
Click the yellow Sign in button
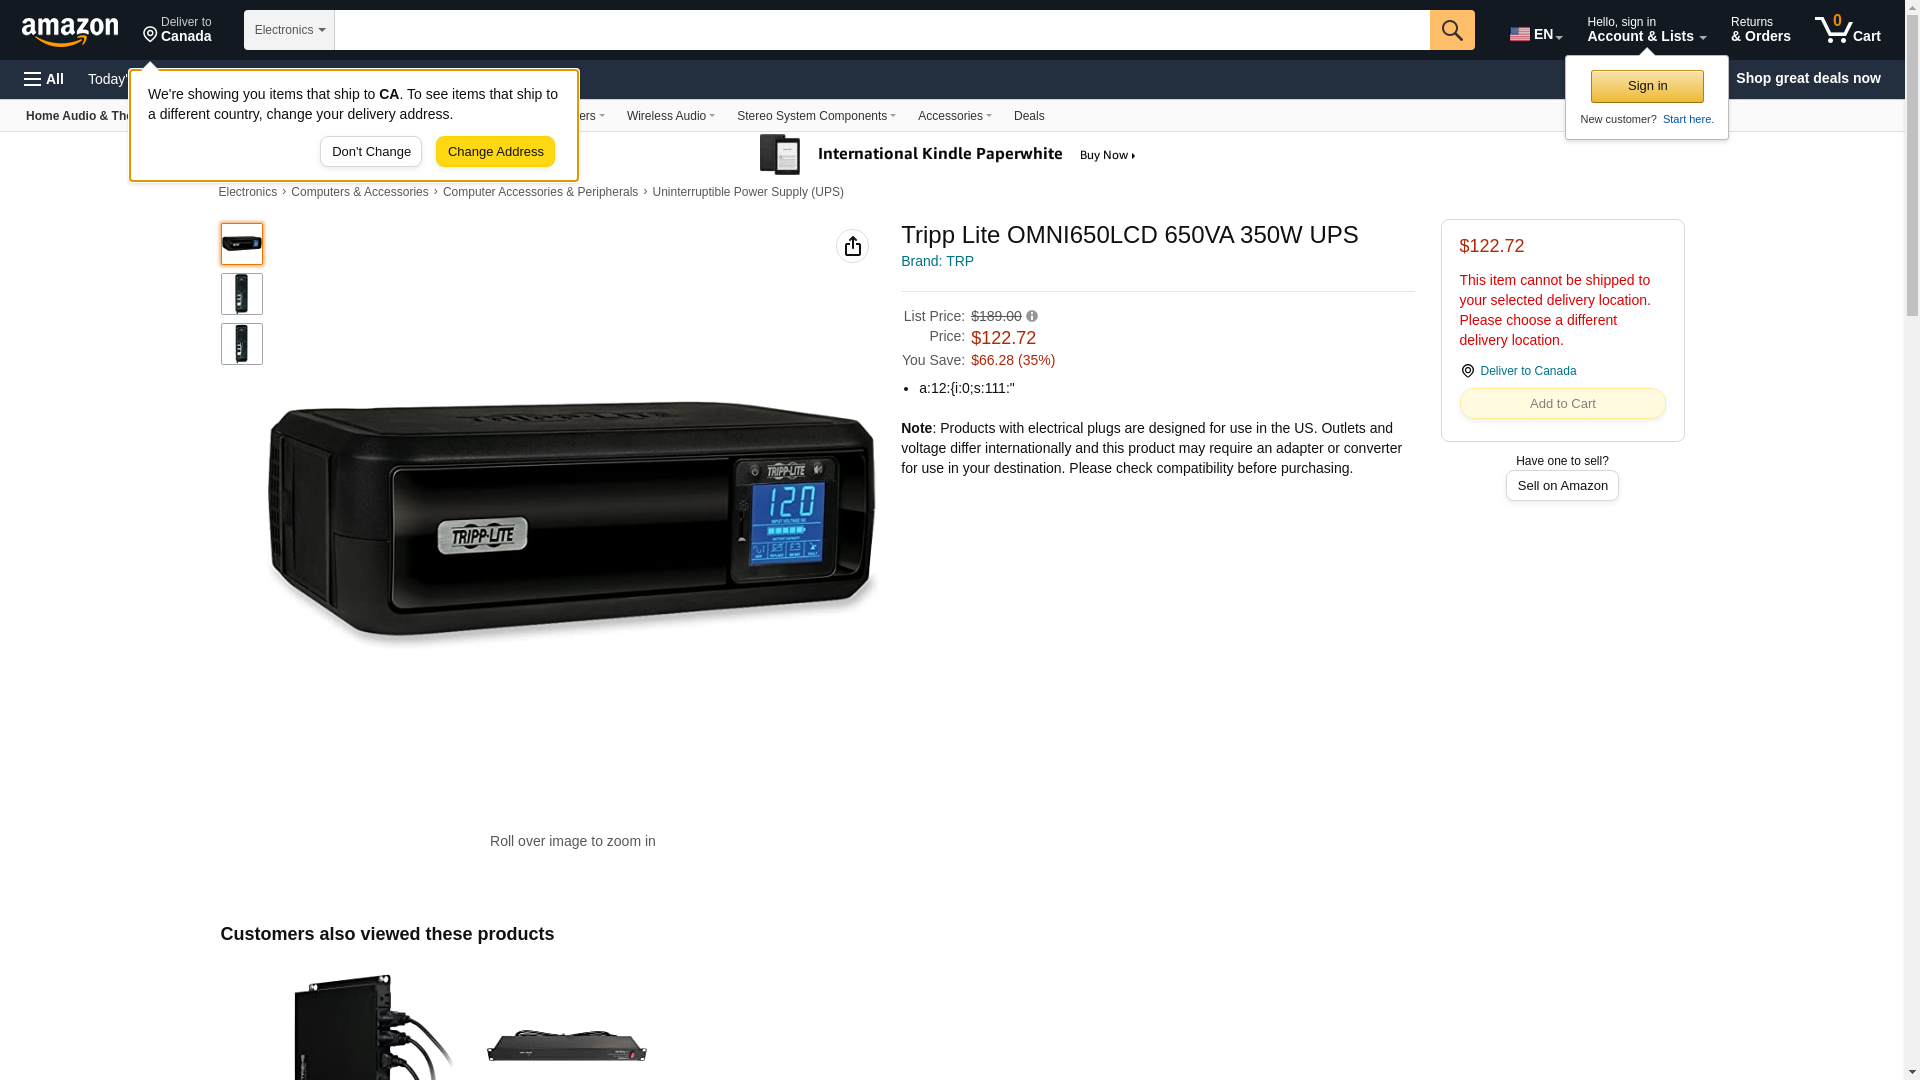click(1647, 86)
